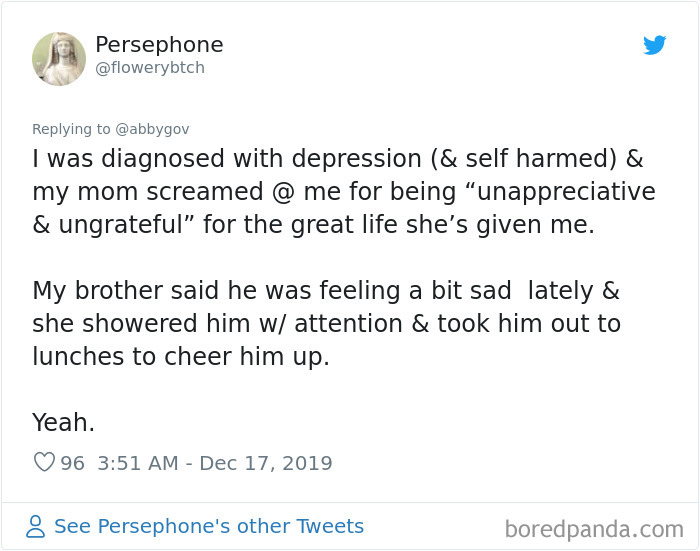Click the Dec 17, 2019 date
Screen dimensions: 700x551
click(265, 463)
